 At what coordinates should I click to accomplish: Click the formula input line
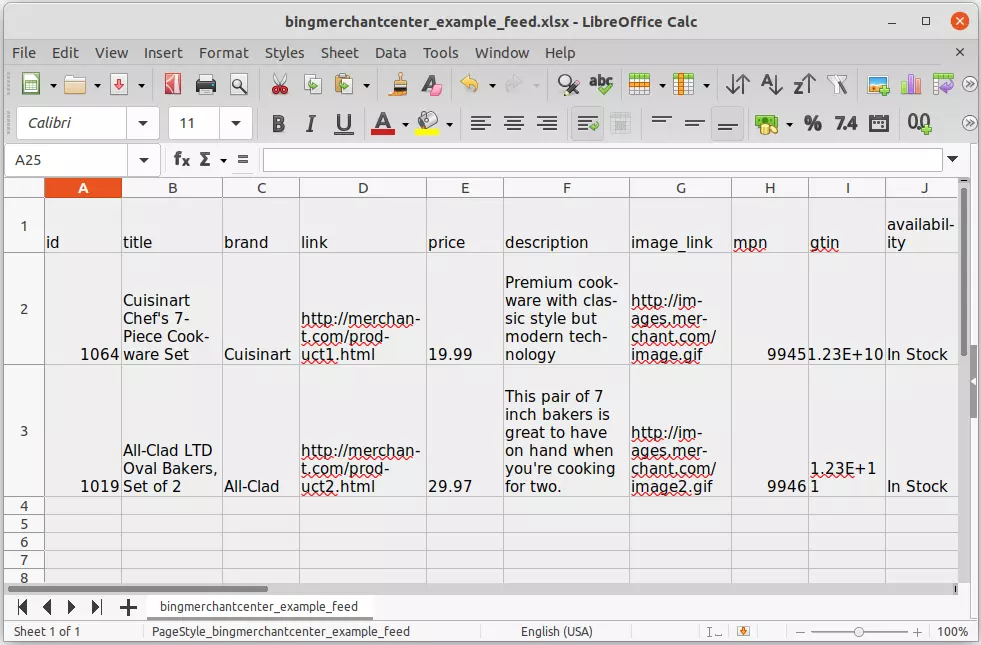tap(602, 160)
